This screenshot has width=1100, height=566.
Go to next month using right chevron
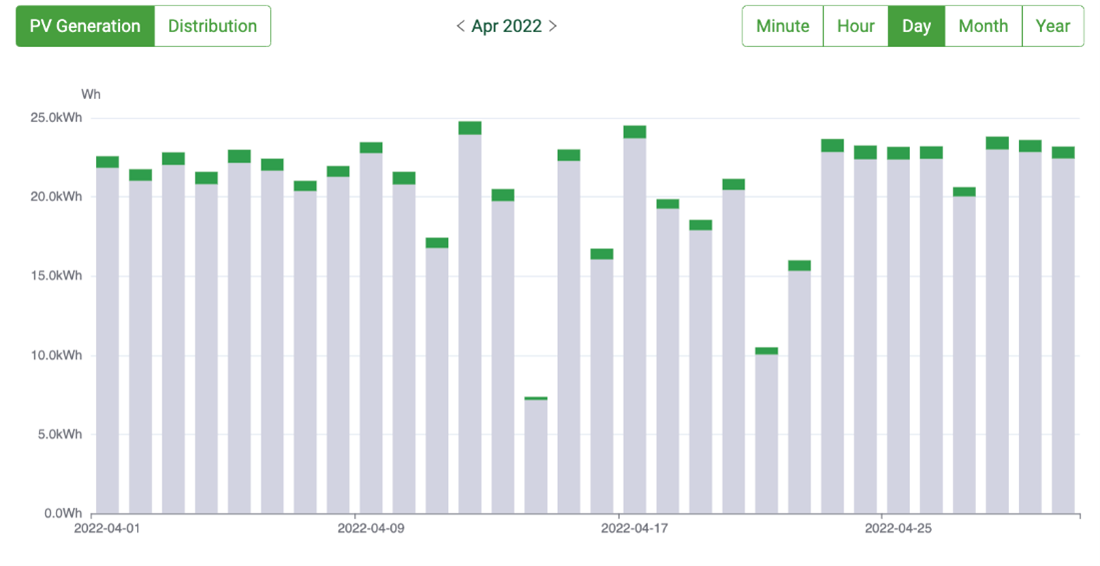553,26
